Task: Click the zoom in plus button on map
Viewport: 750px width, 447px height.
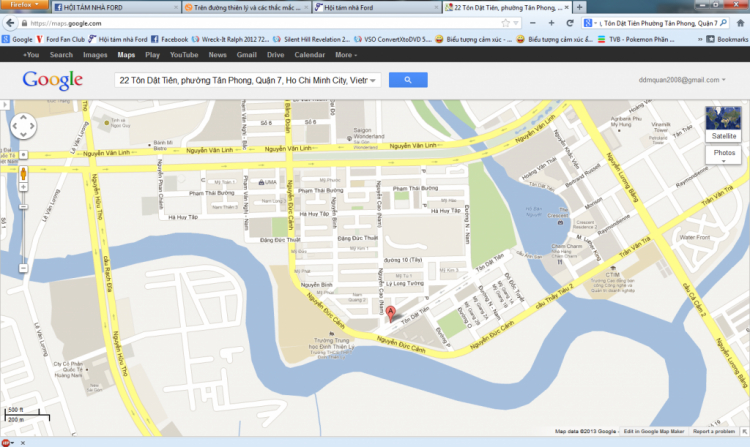Action: pyautogui.click(x=23, y=187)
